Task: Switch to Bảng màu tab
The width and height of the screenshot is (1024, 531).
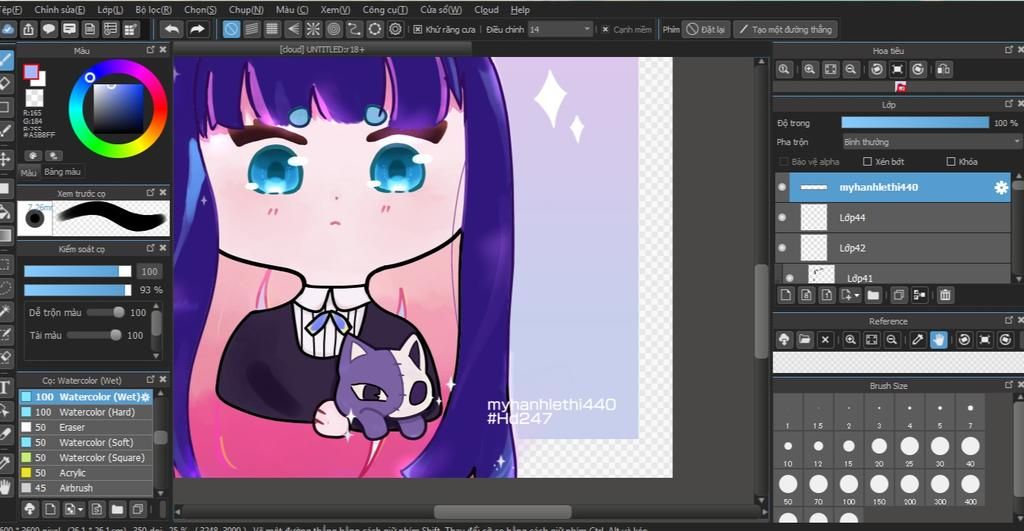Action: [x=63, y=172]
